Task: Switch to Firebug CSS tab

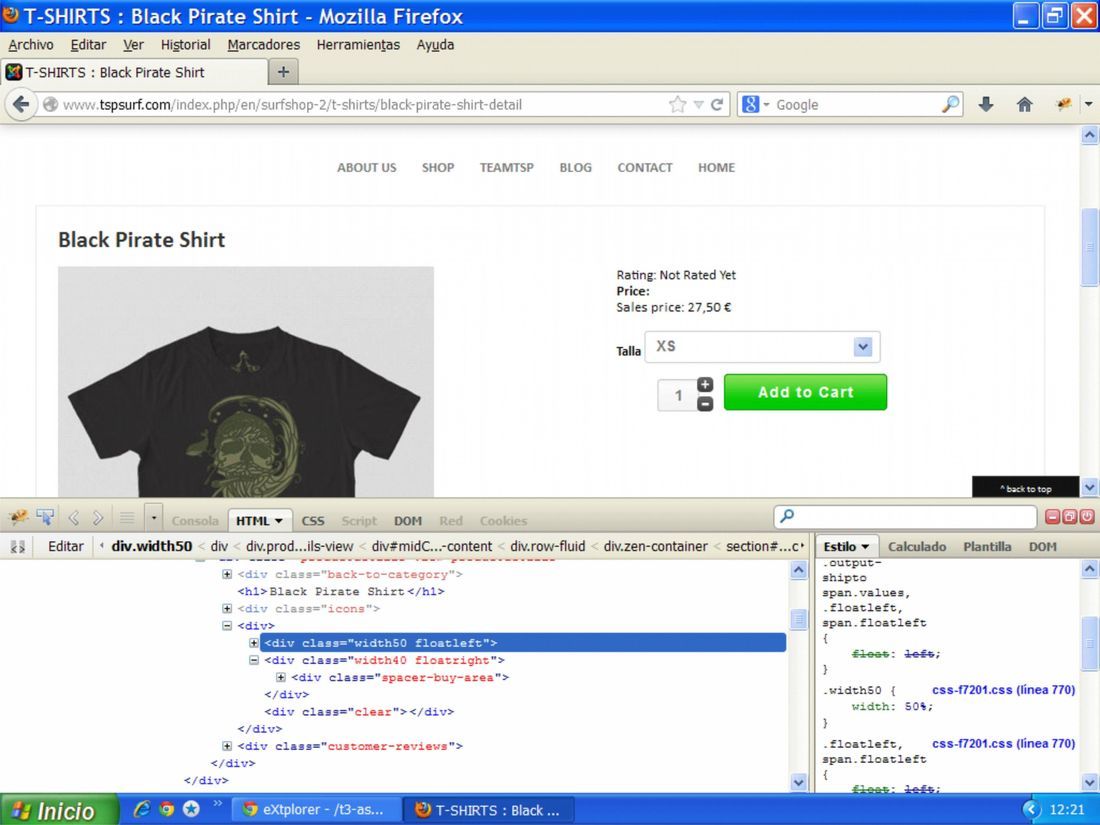Action: pos(313,521)
